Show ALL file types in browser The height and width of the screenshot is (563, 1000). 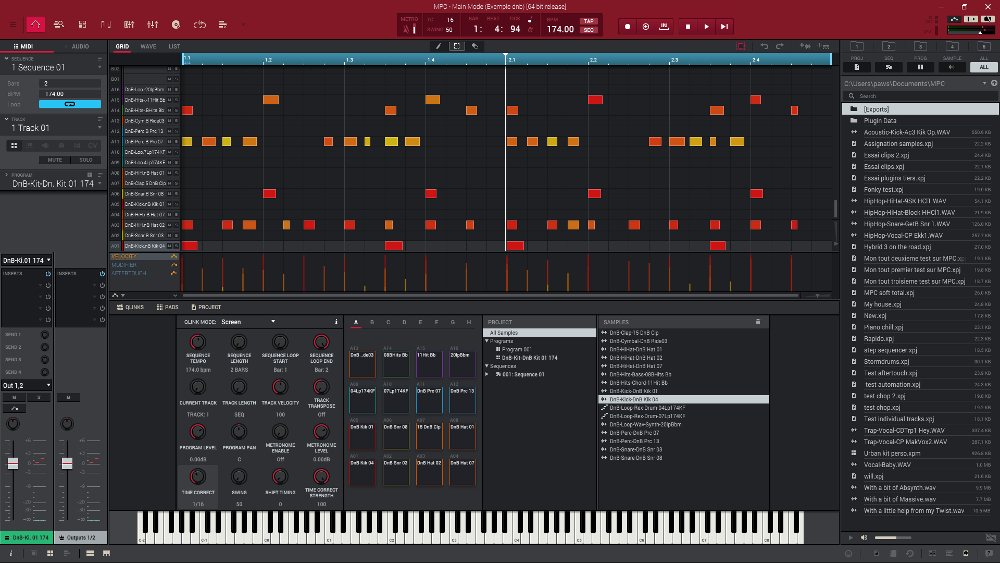click(983, 66)
